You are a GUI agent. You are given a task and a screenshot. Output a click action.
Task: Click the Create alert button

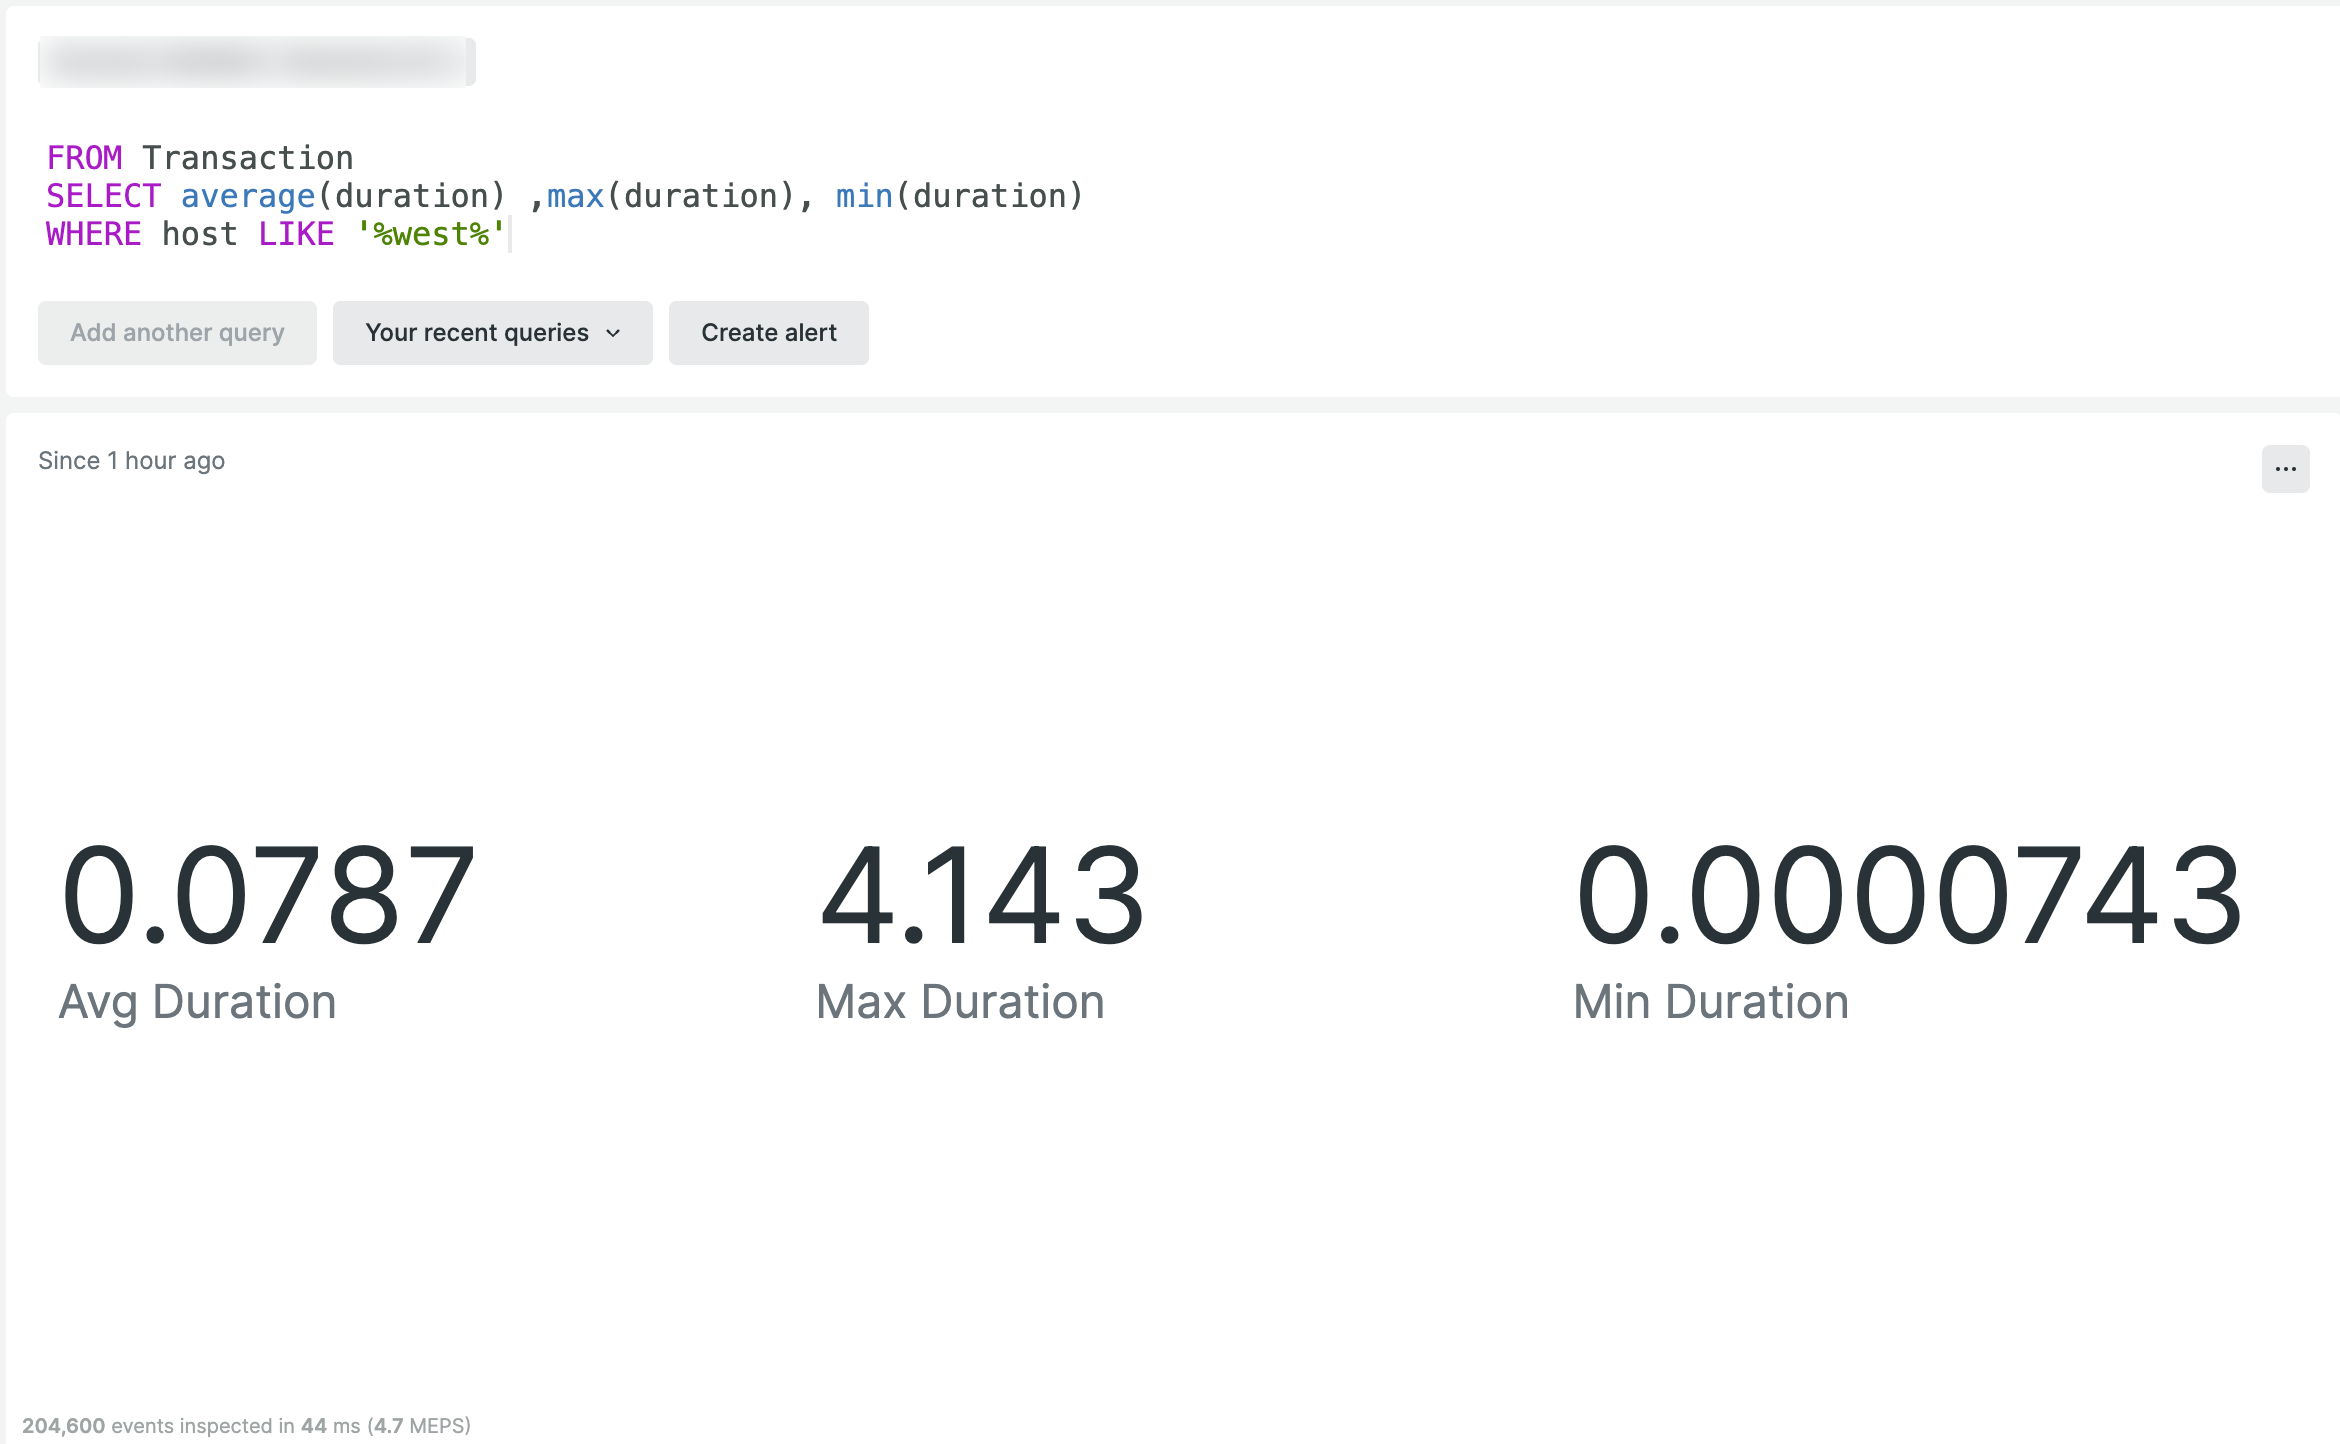[x=768, y=333]
